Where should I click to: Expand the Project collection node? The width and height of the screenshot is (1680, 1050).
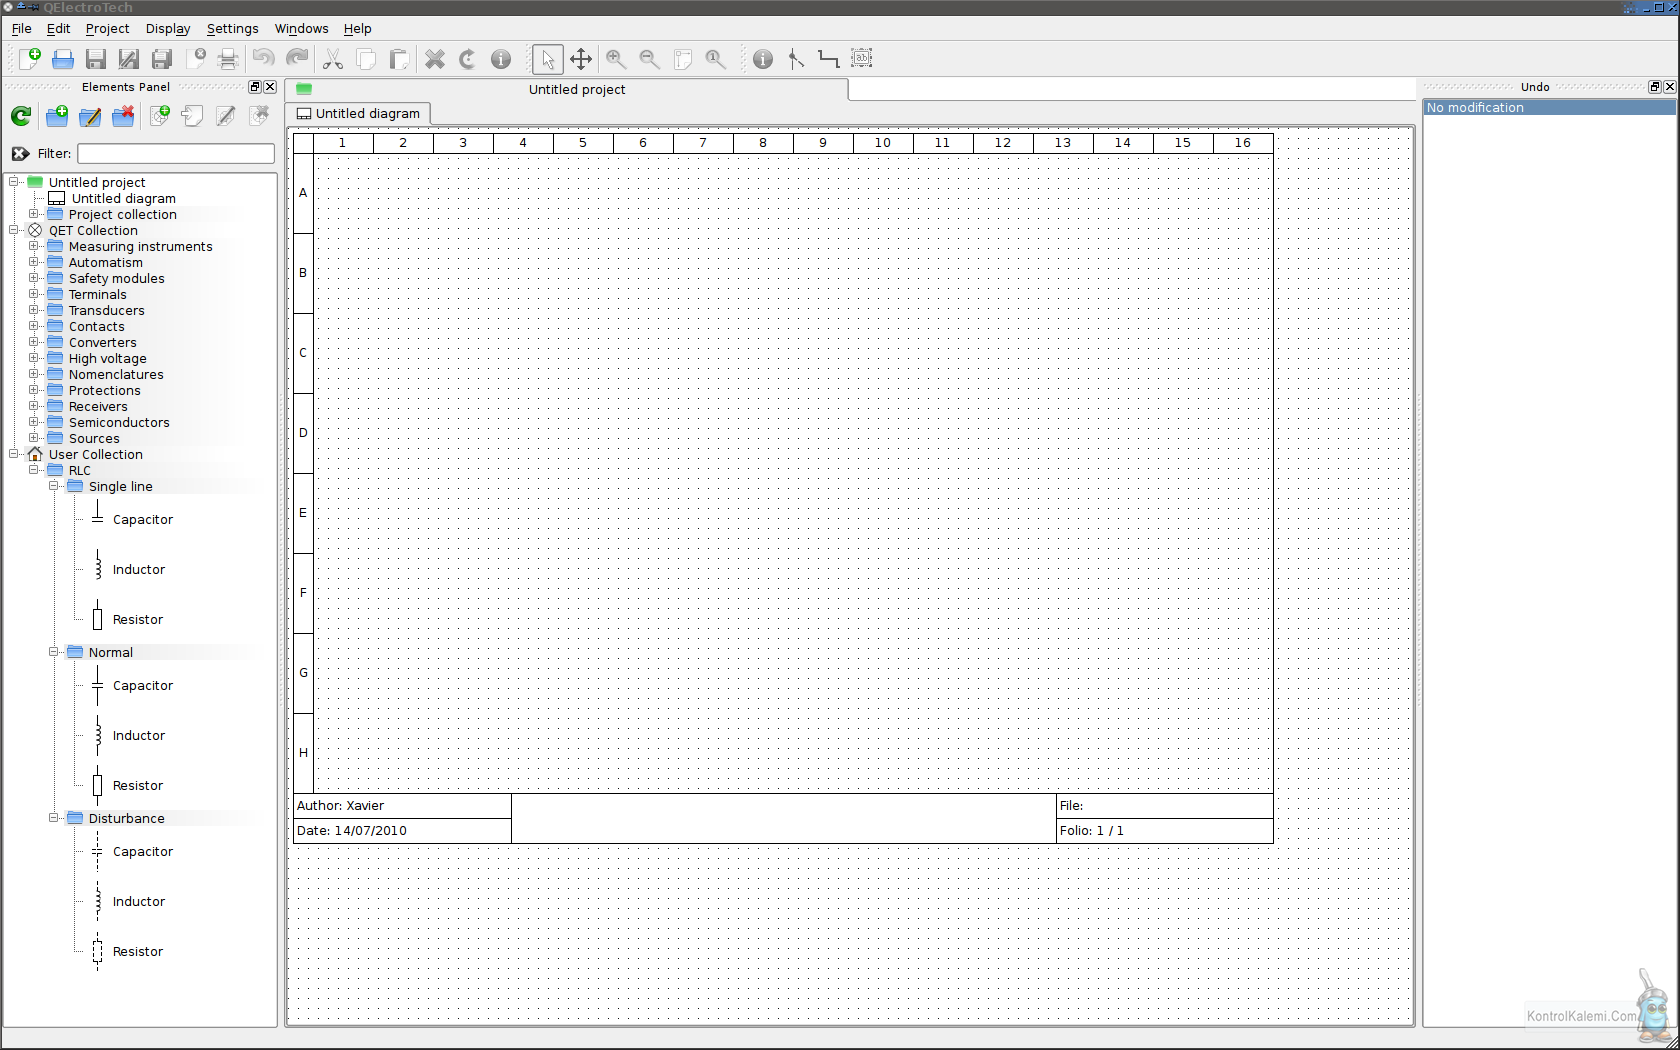[34, 214]
